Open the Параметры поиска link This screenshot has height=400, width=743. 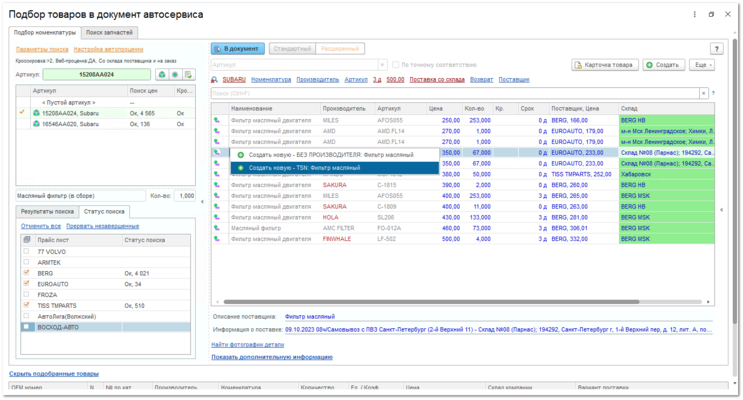42,49
